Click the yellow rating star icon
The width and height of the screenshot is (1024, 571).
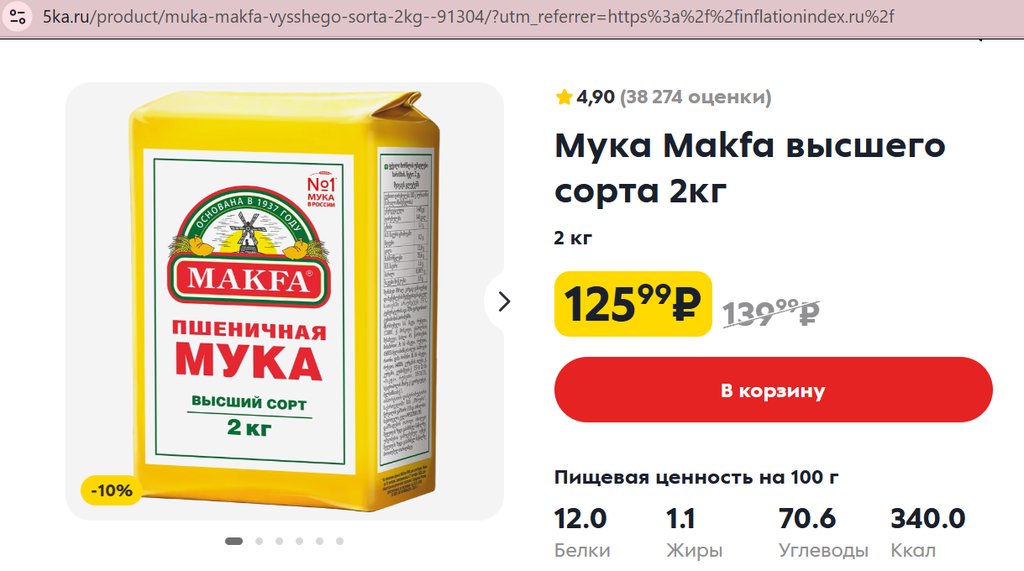click(x=564, y=97)
